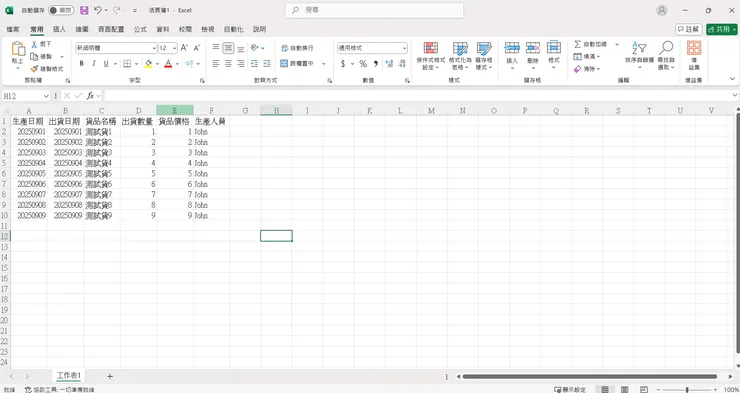Toggle Underline formatting
Viewport: 740px width, 393px height.
(106, 63)
